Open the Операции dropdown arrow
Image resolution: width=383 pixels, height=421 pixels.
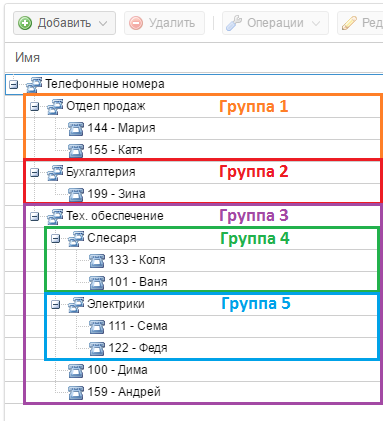(x=316, y=24)
